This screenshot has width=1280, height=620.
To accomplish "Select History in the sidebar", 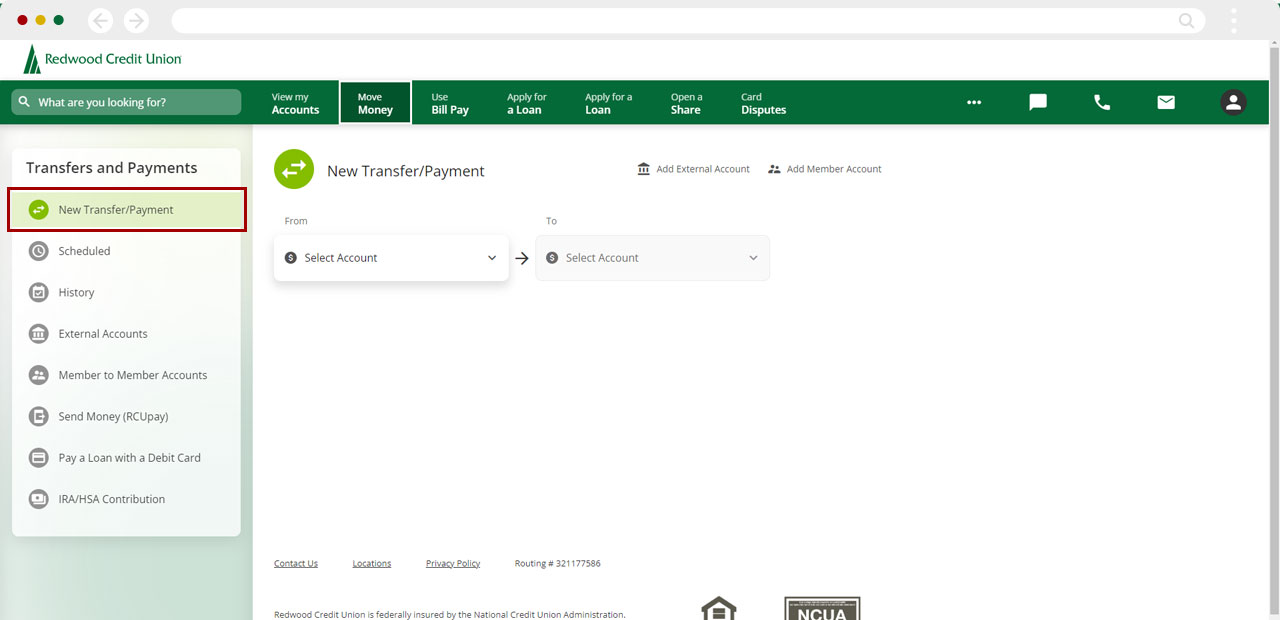I will [x=126, y=292].
